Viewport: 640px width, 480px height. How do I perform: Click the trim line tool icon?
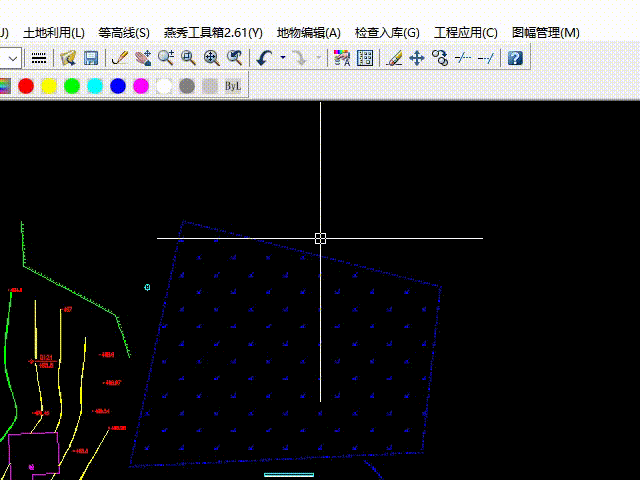point(463,58)
